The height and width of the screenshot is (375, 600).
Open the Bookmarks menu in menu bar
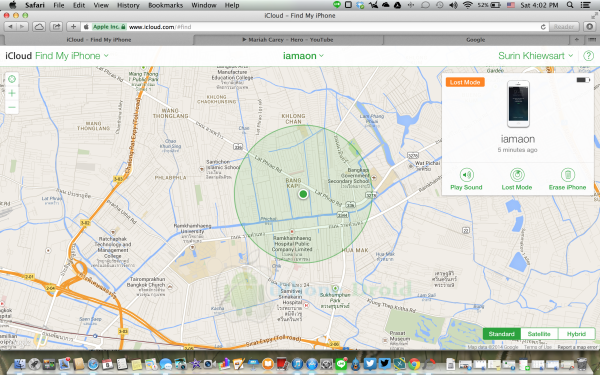click(165, 5)
